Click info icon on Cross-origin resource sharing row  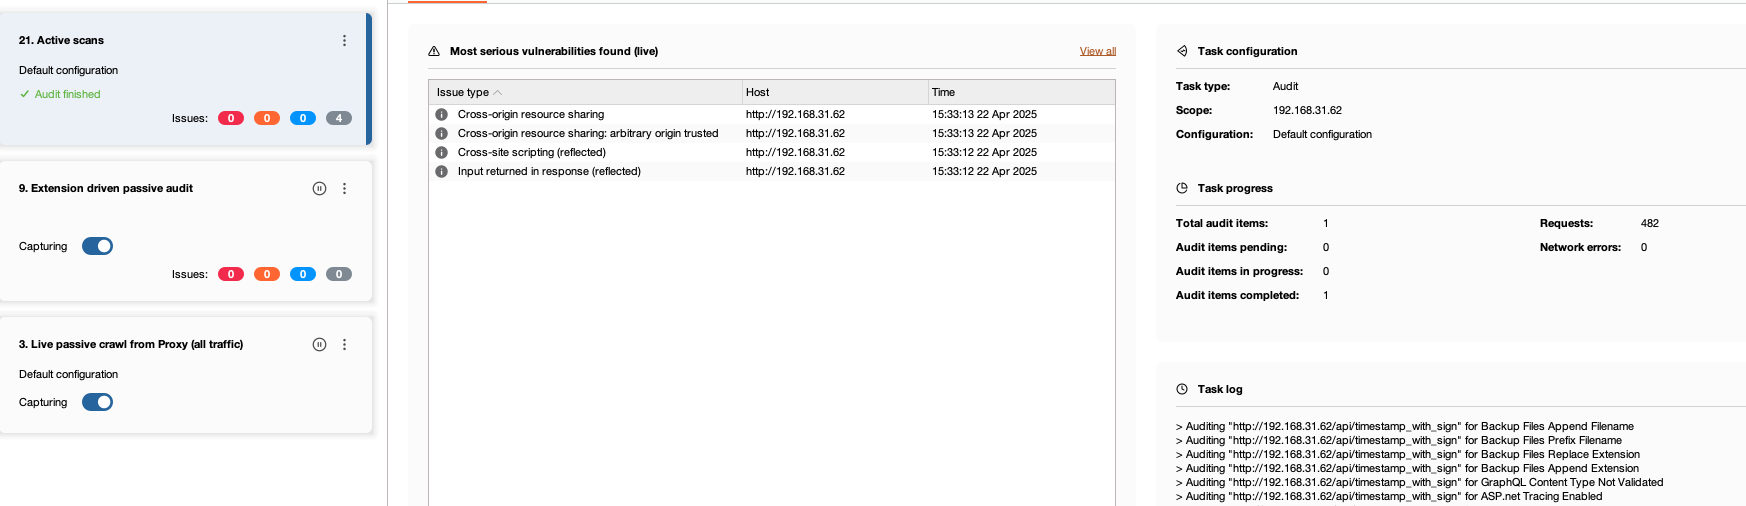click(x=441, y=115)
